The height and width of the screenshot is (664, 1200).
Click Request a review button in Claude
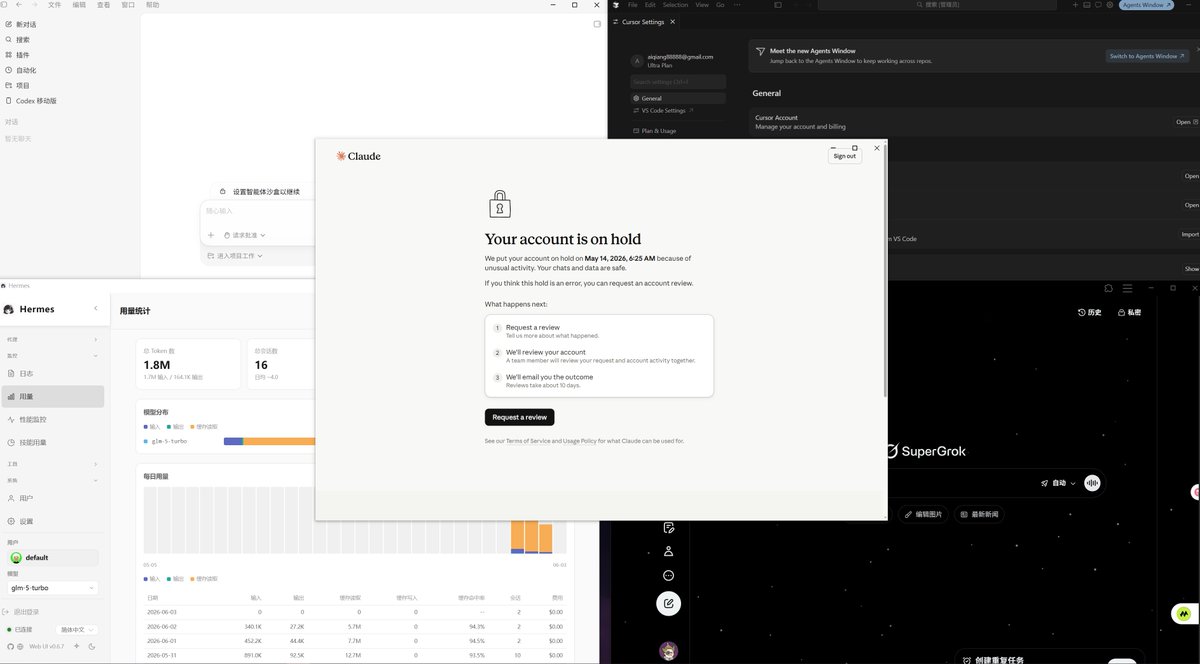point(519,417)
